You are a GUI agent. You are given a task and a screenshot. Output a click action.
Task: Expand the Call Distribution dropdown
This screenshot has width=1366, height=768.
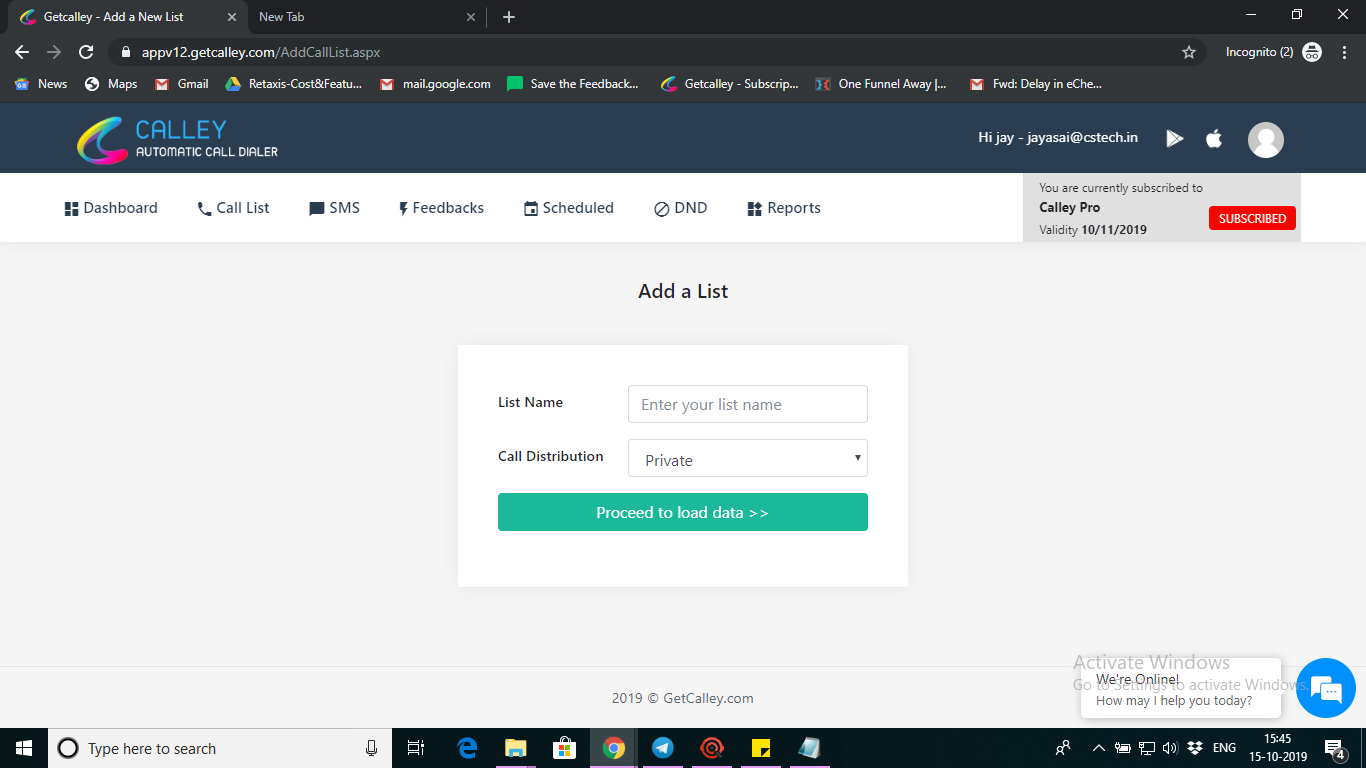pyautogui.click(x=748, y=458)
